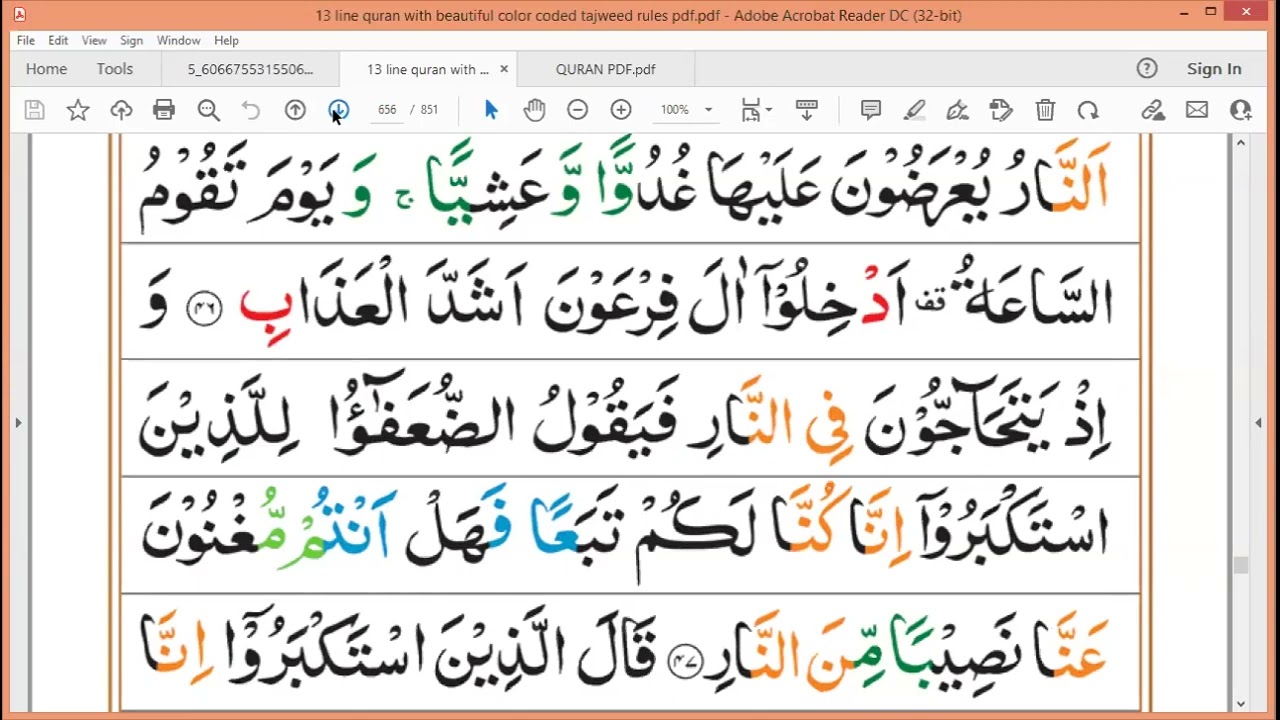
Task: Switch to the Tools tab
Action: 115,69
